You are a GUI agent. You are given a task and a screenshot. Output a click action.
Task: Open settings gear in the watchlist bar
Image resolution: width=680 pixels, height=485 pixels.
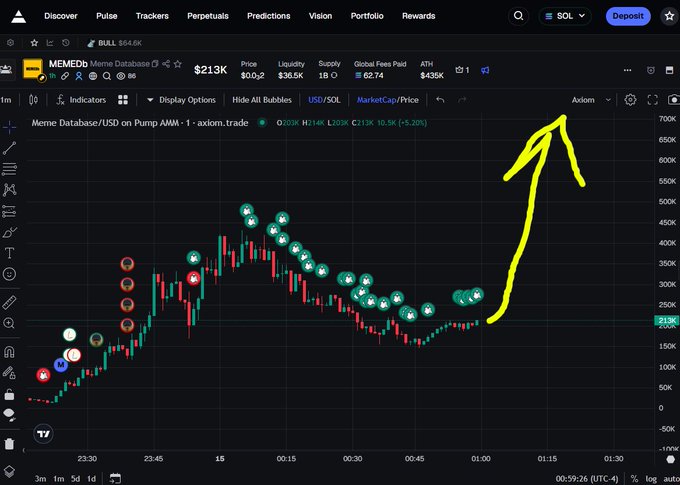[10, 43]
